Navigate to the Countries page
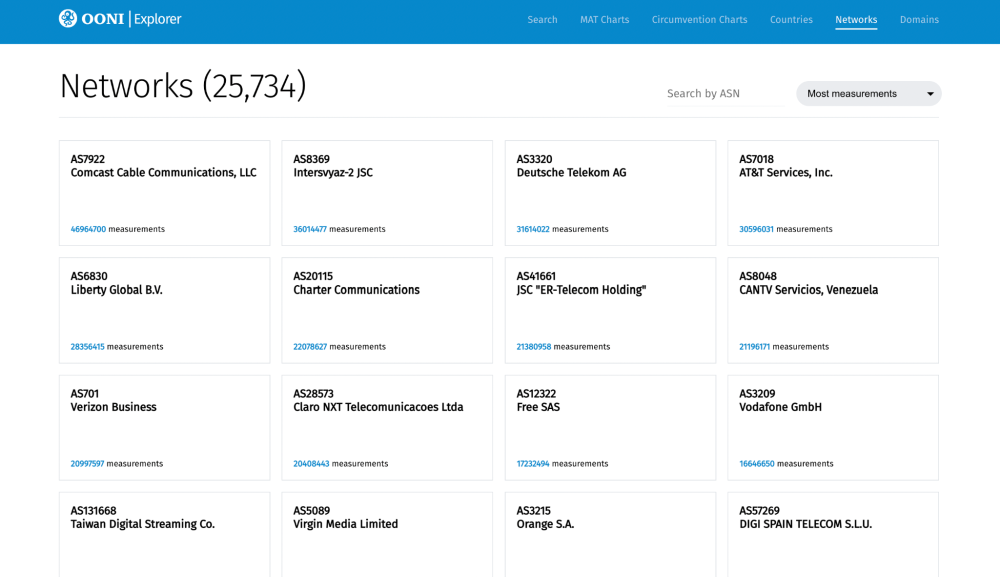The height and width of the screenshot is (577, 1000). (x=791, y=20)
